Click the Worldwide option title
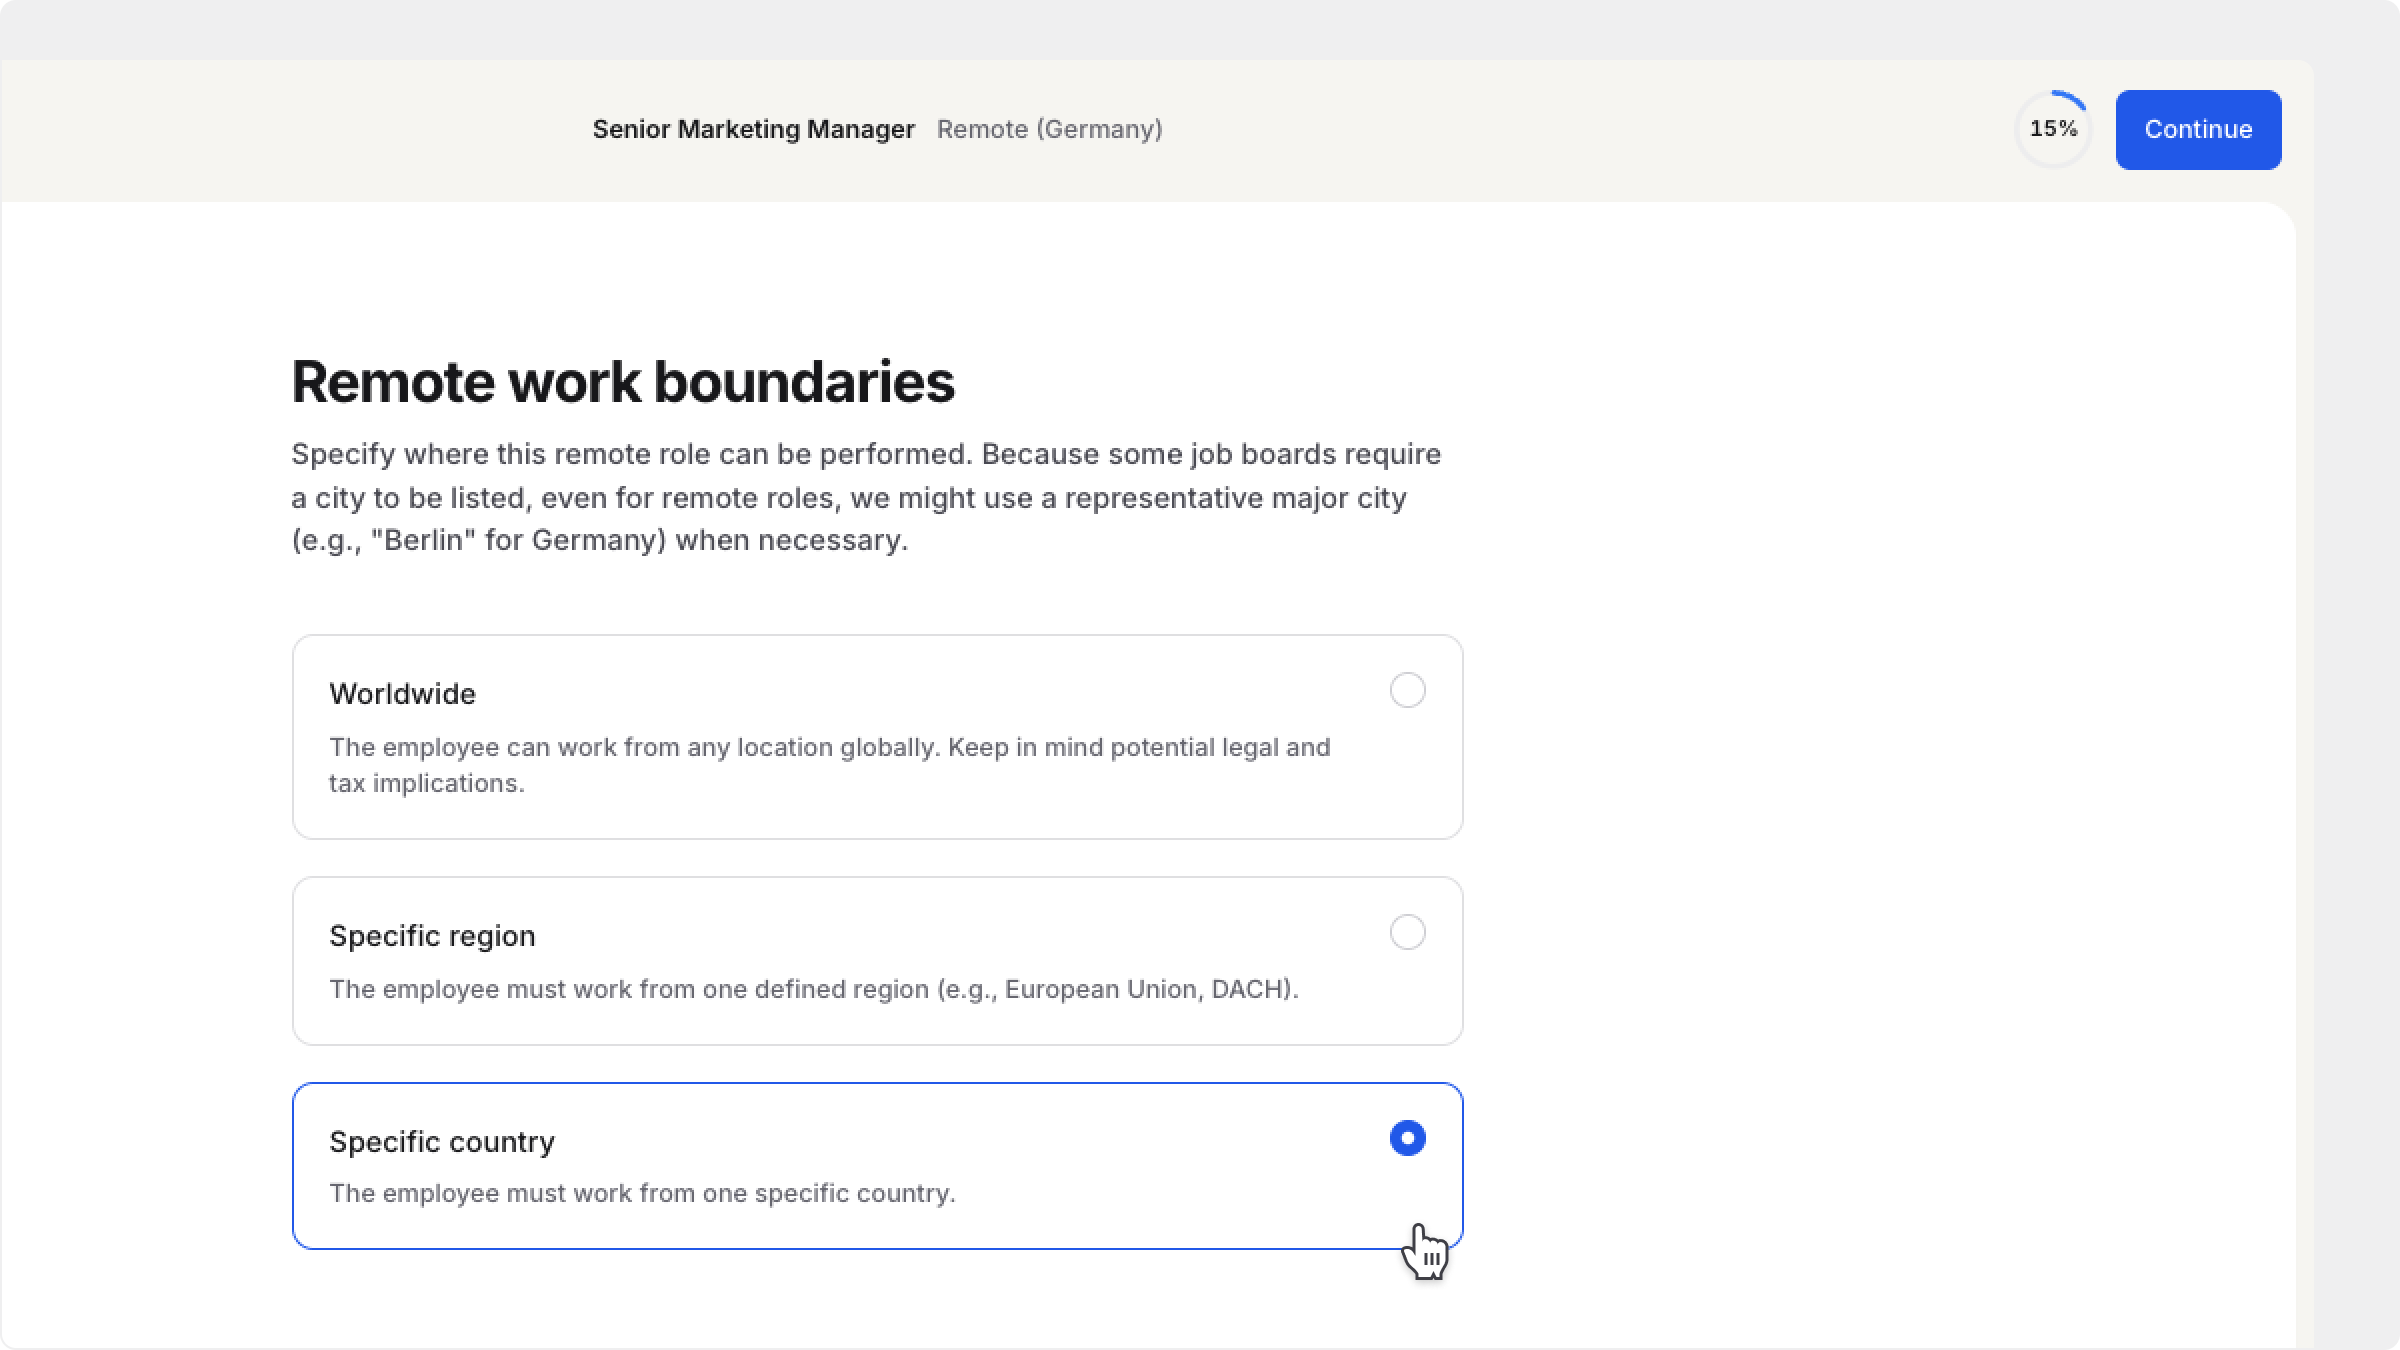Viewport: 2400px width, 1350px height. (402, 694)
